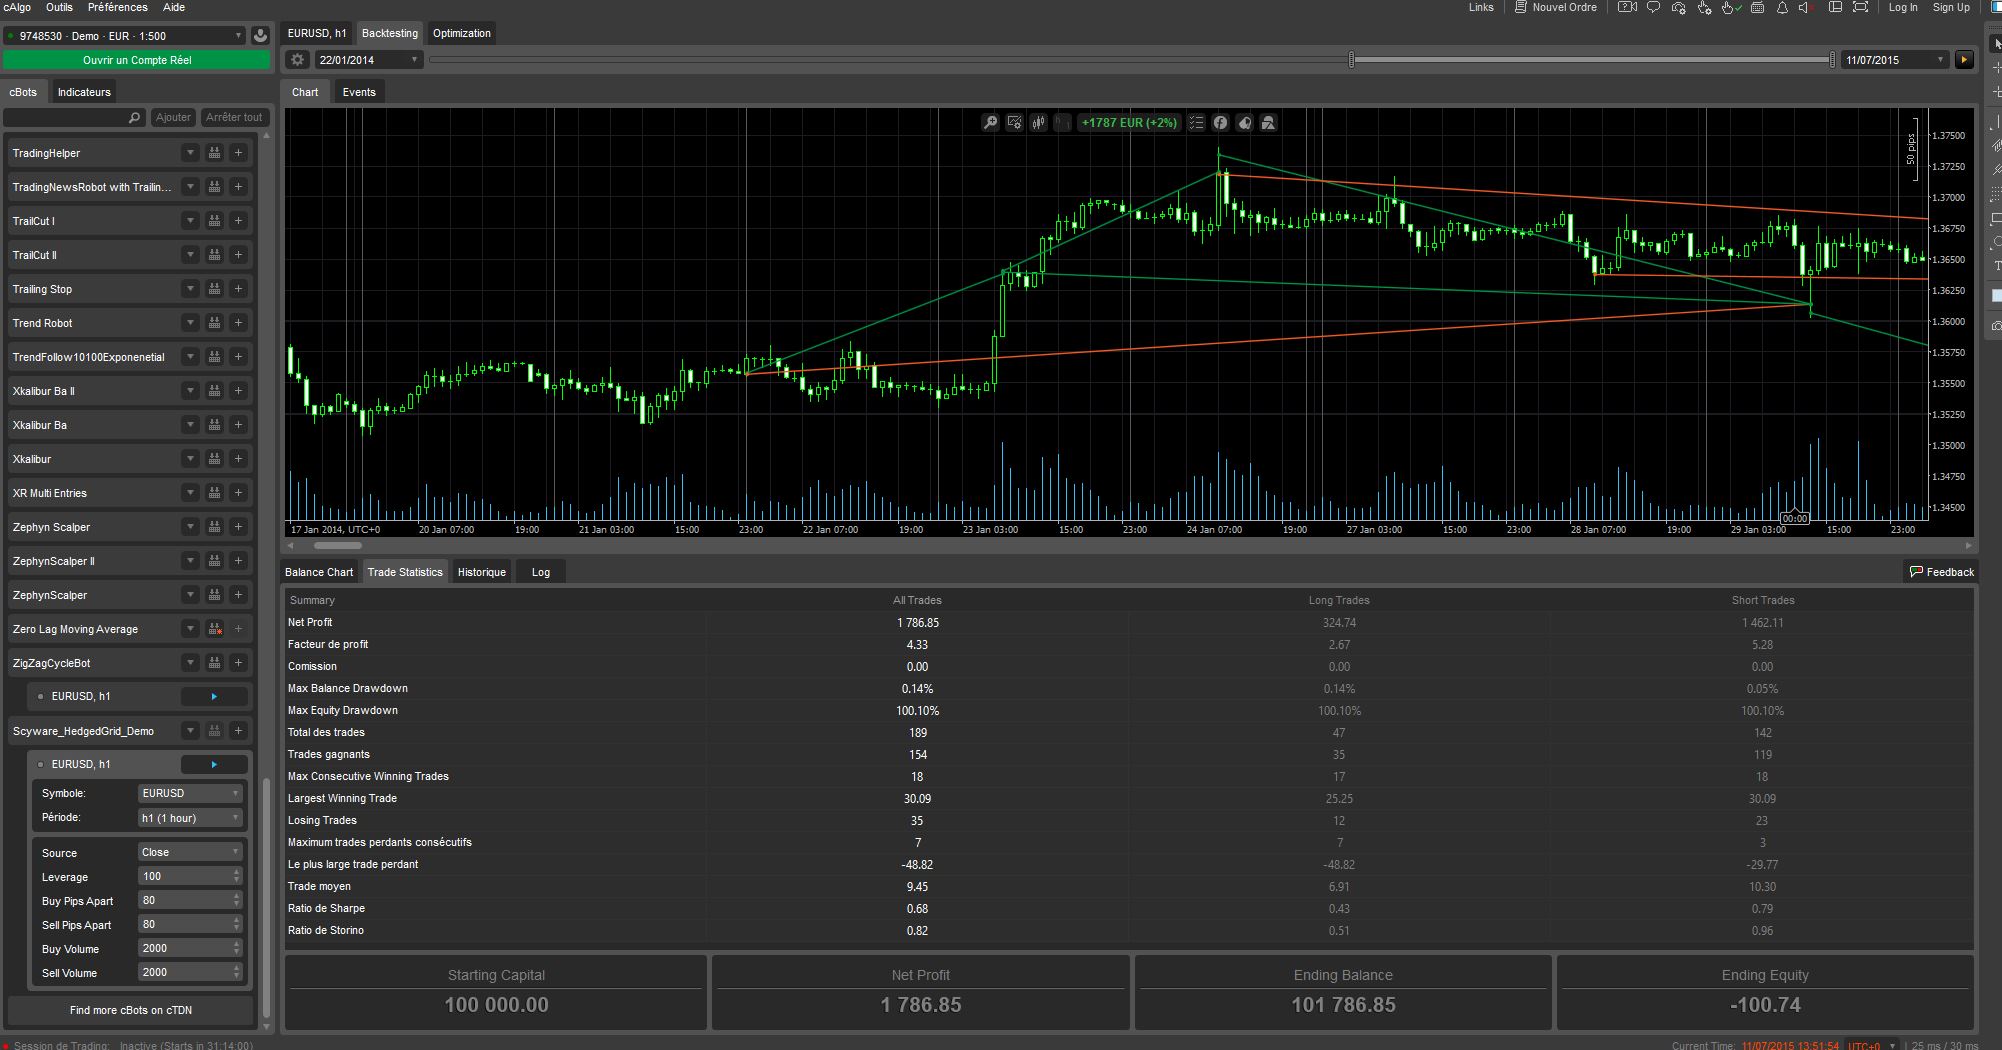Expand XR Multi Entries options dropdown arrow
Viewport: 2002px width, 1050px height.
pos(190,493)
